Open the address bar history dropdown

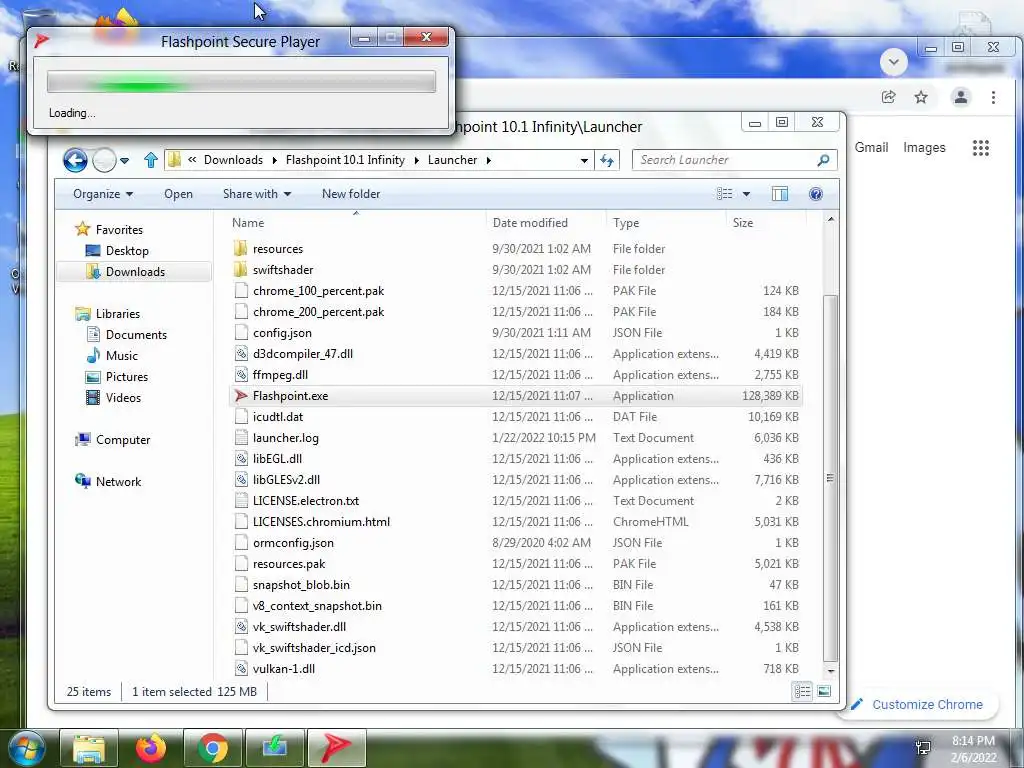point(584,160)
